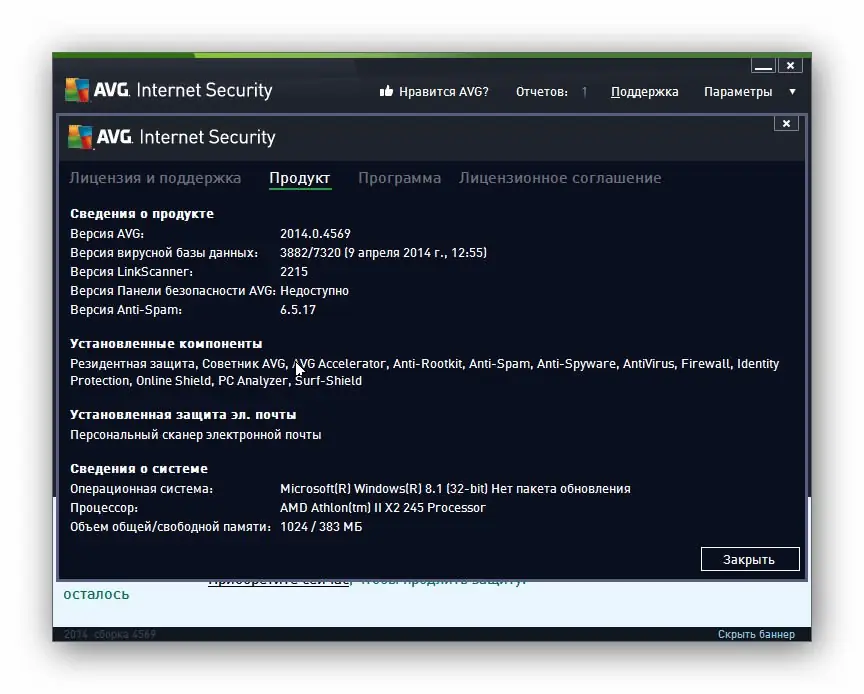864x694 pixels.
Task: Click the Windows 8.1 operating system value
Action: (455, 489)
